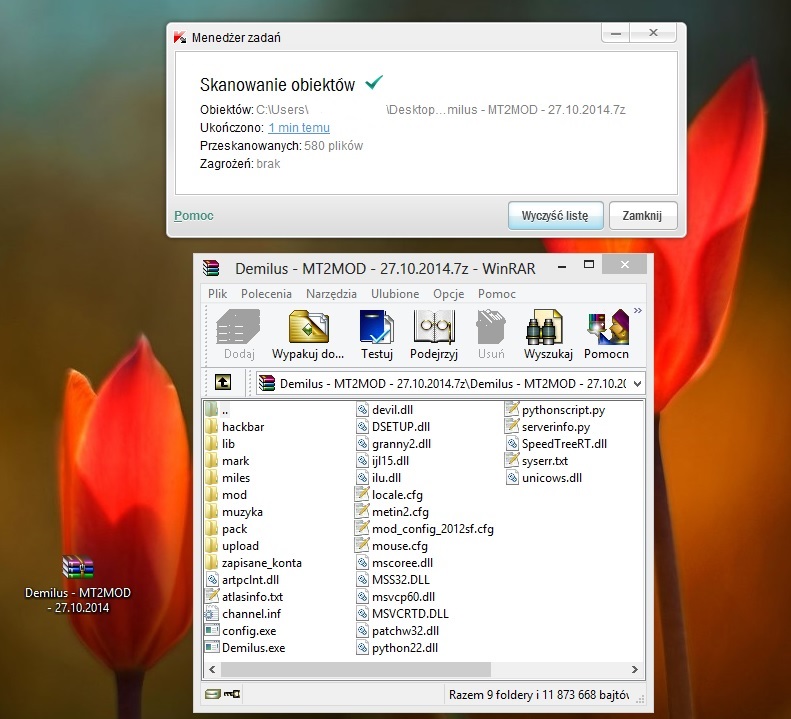Open the Pomocnik wizard icon
791x719 pixels.
click(x=606, y=335)
